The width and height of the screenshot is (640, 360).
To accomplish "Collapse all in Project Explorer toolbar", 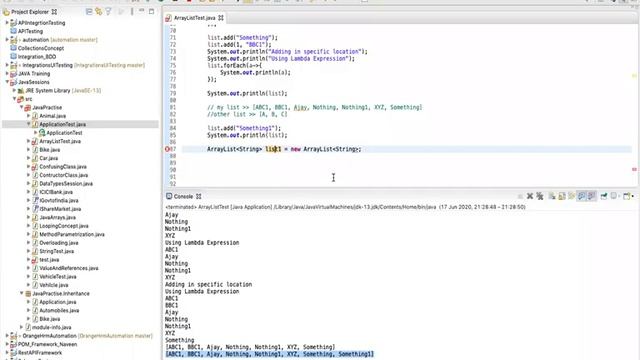I will coord(89,12).
